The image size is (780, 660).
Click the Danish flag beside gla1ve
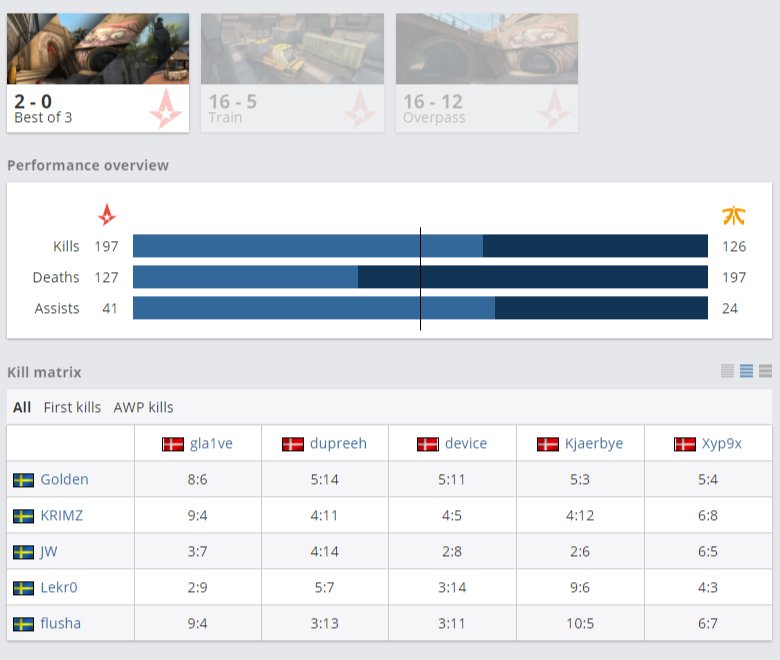tap(173, 444)
